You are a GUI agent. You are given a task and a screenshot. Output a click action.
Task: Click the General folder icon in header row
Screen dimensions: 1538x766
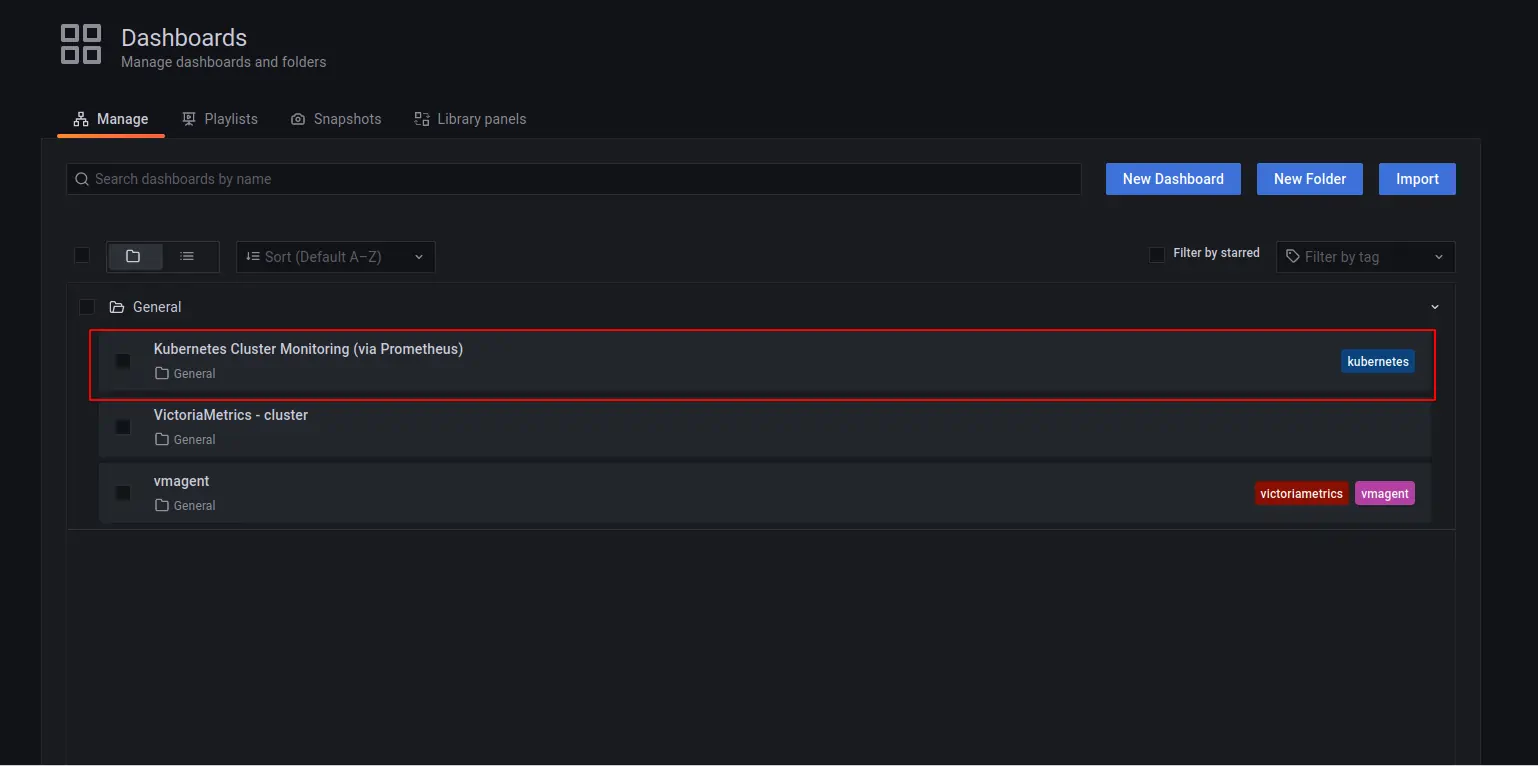(x=117, y=307)
